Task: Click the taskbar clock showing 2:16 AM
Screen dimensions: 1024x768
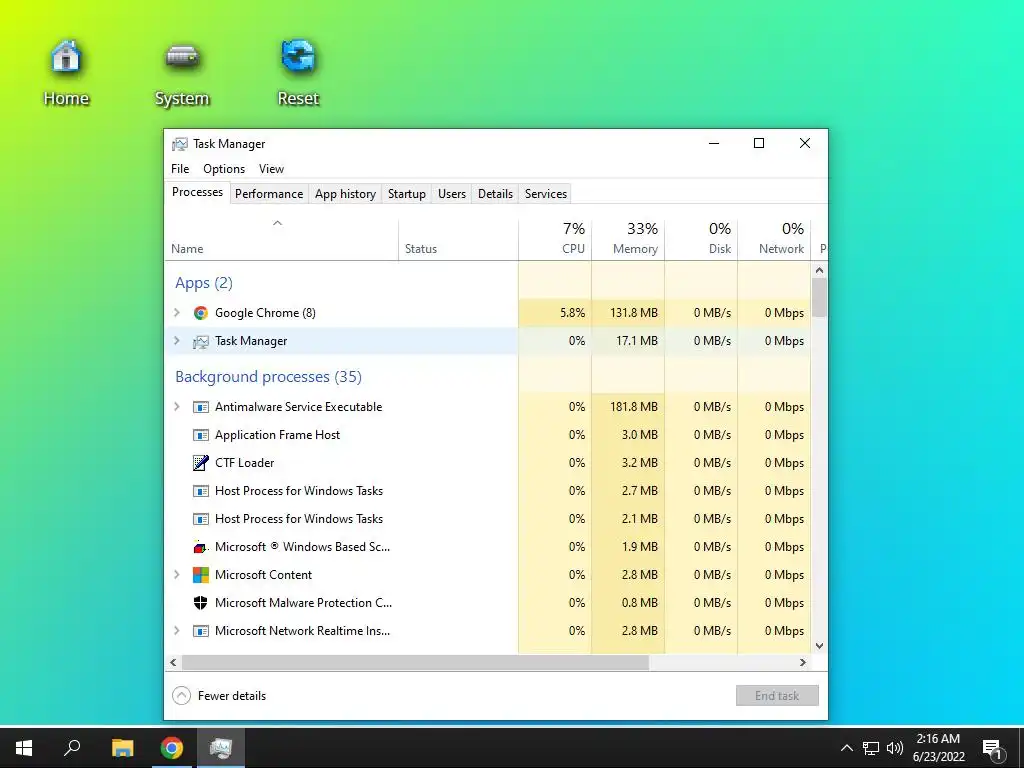Action: click(x=938, y=748)
